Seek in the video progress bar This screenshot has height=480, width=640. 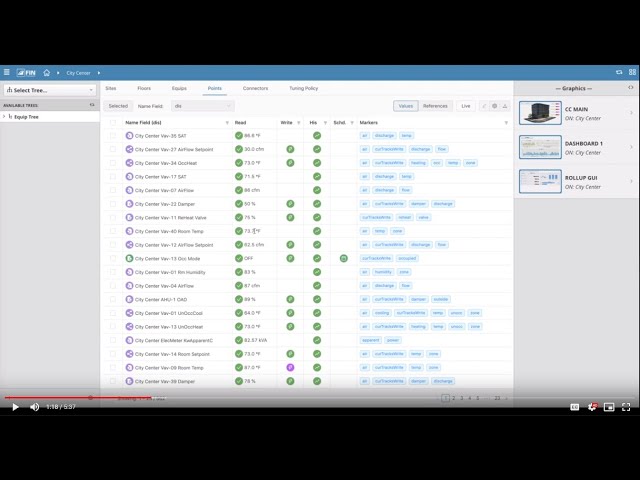point(320,397)
